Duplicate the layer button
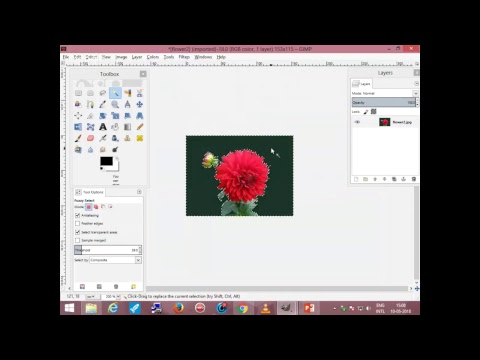 [394, 179]
